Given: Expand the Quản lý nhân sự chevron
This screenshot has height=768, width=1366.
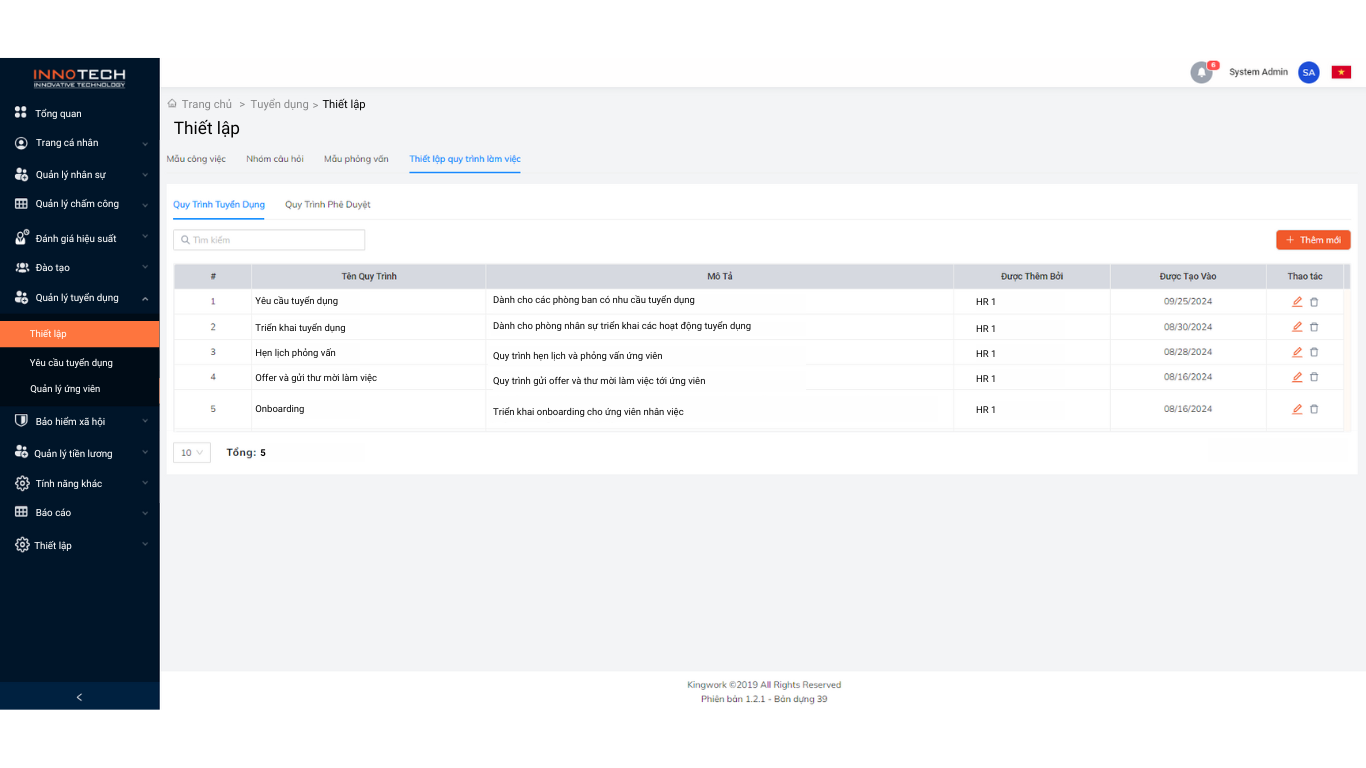Looking at the screenshot, I should click(145, 175).
